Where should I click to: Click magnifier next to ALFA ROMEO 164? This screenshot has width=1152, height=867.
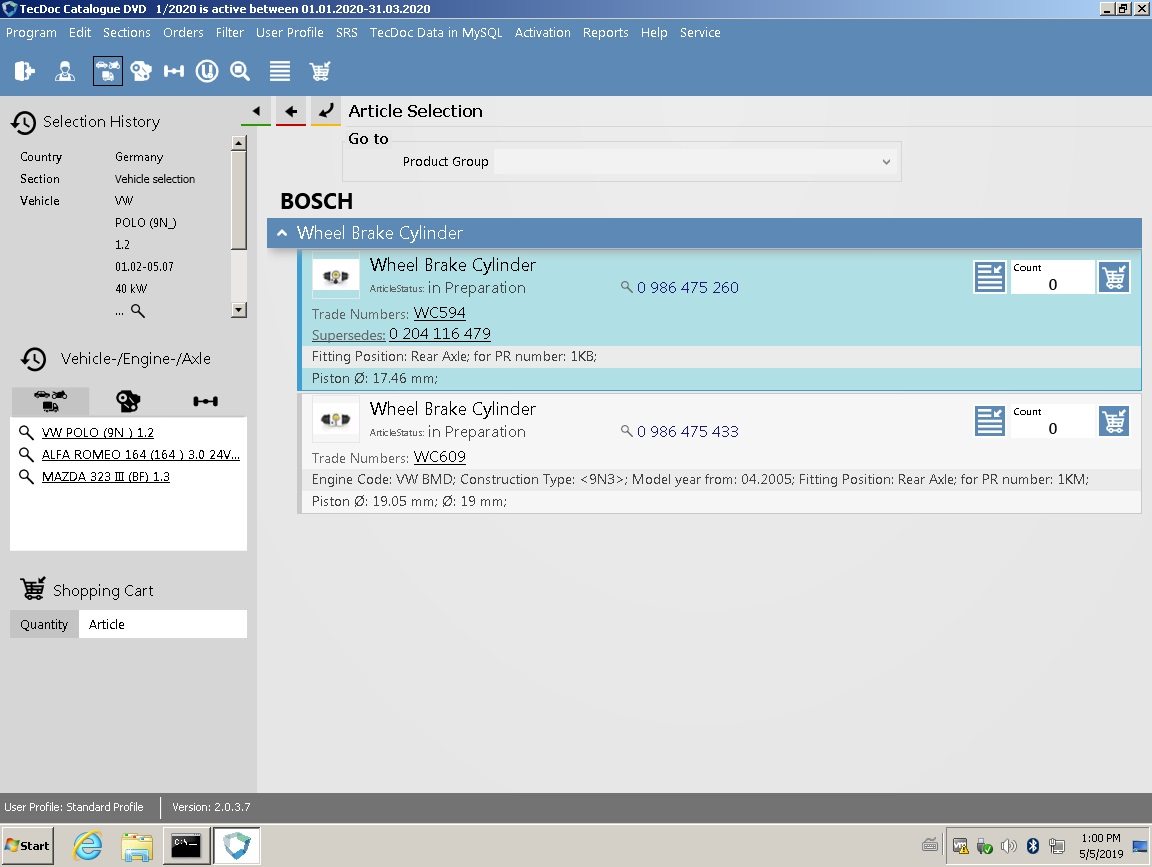[x=26, y=454]
